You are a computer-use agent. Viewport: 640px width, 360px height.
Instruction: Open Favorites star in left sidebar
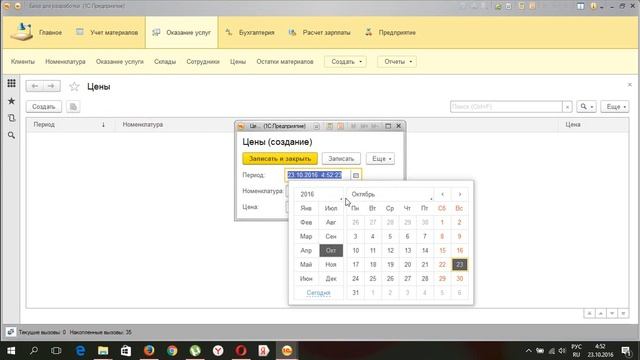(11, 101)
